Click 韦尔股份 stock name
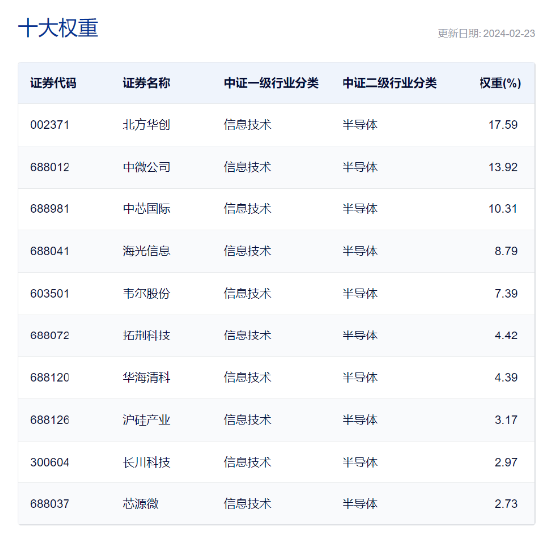The width and height of the screenshot is (550, 537). point(146,294)
